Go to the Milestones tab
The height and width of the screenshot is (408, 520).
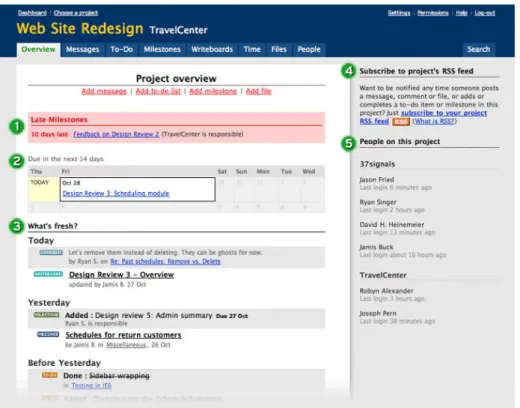click(162, 50)
